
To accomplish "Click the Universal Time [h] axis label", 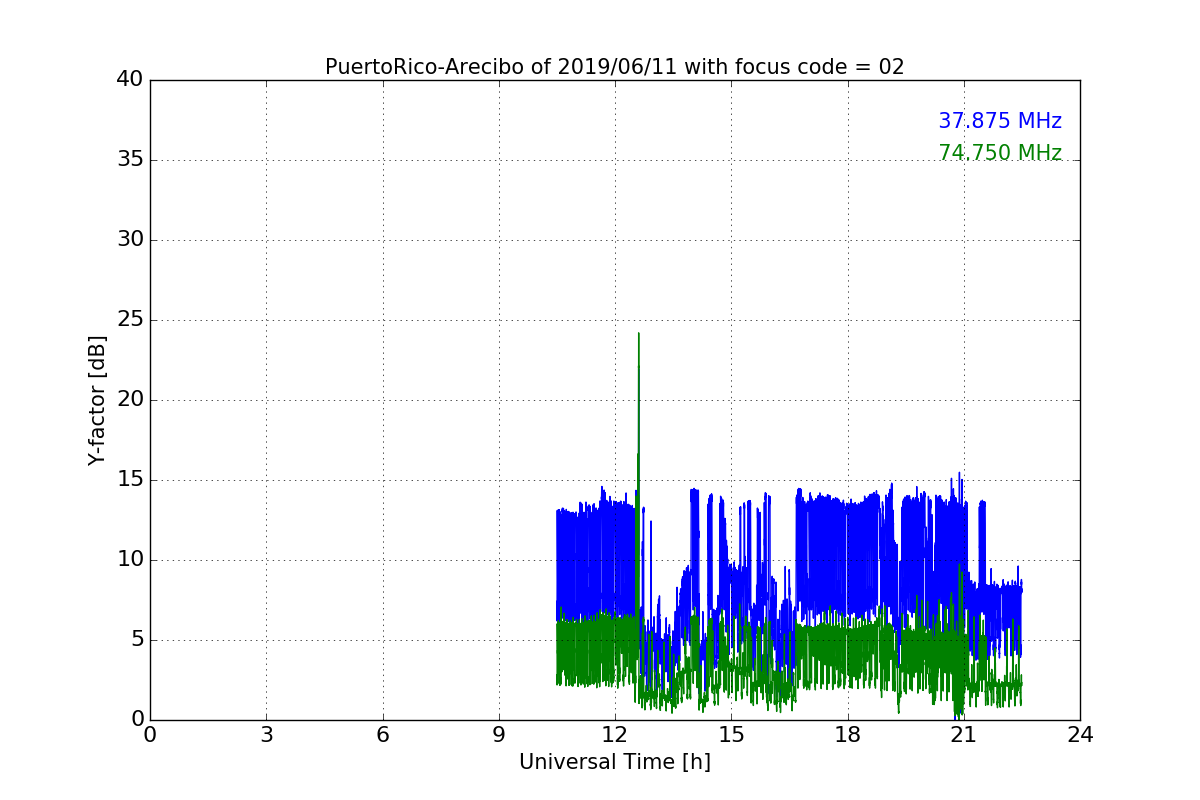I will click(615, 762).
